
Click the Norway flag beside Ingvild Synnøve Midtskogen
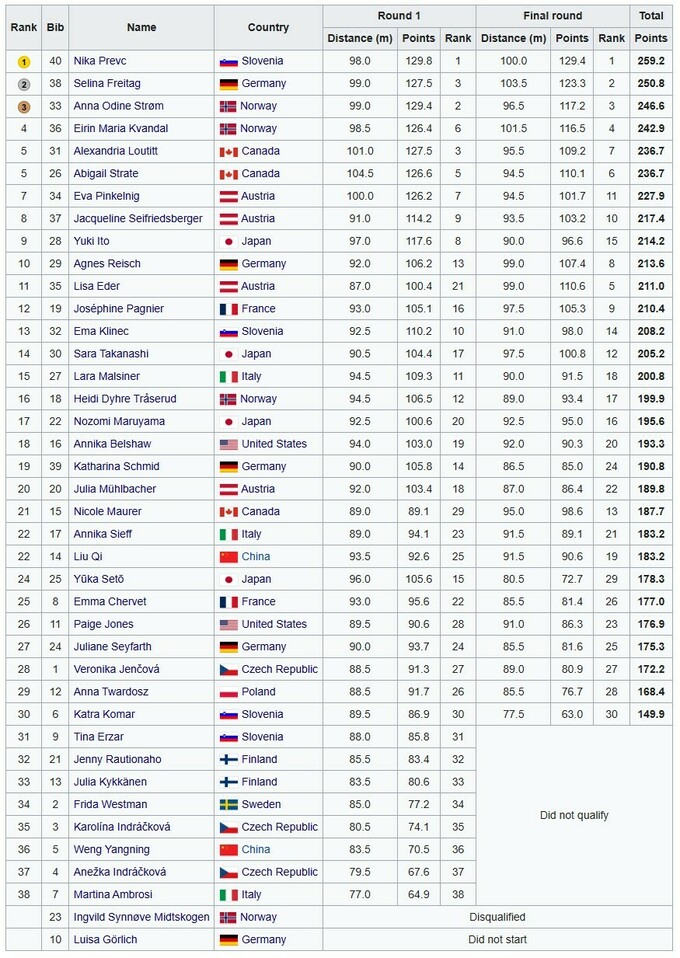click(x=228, y=917)
